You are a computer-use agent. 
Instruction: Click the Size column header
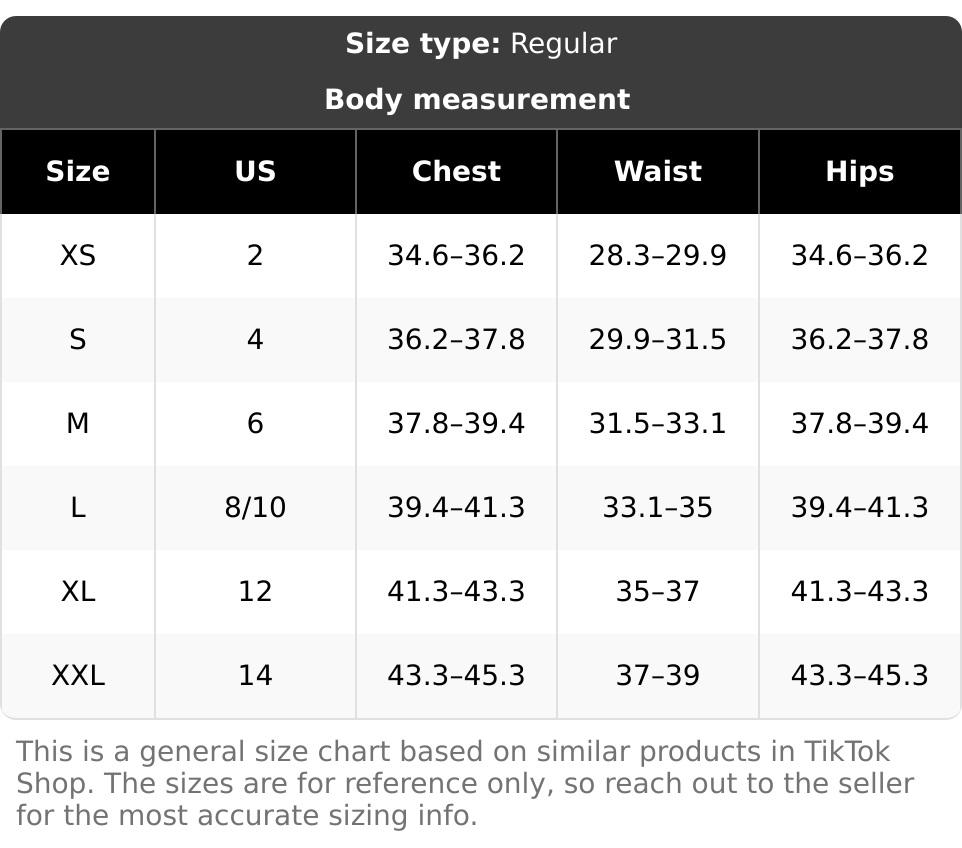78,171
